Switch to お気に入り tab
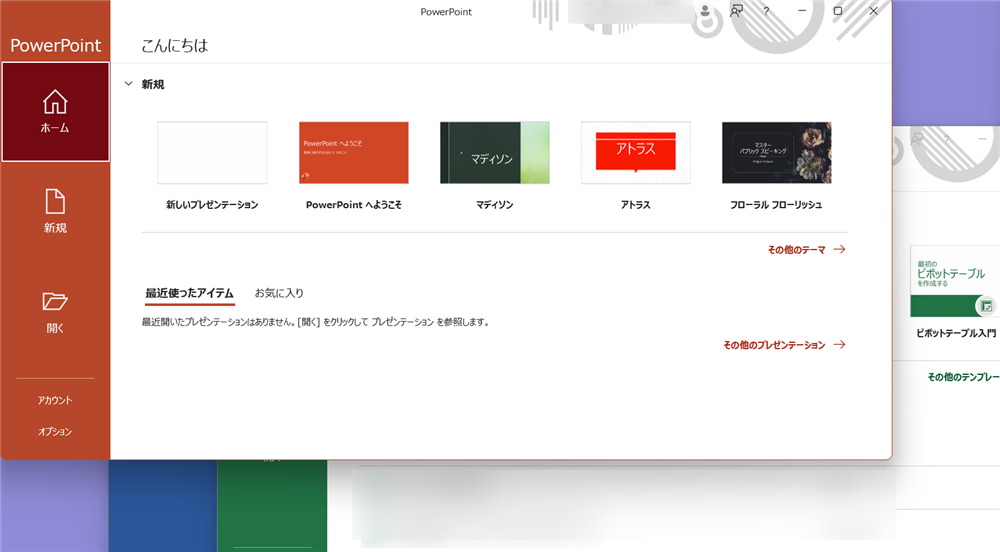Viewport: 1000px width, 552px height. tap(279, 293)
